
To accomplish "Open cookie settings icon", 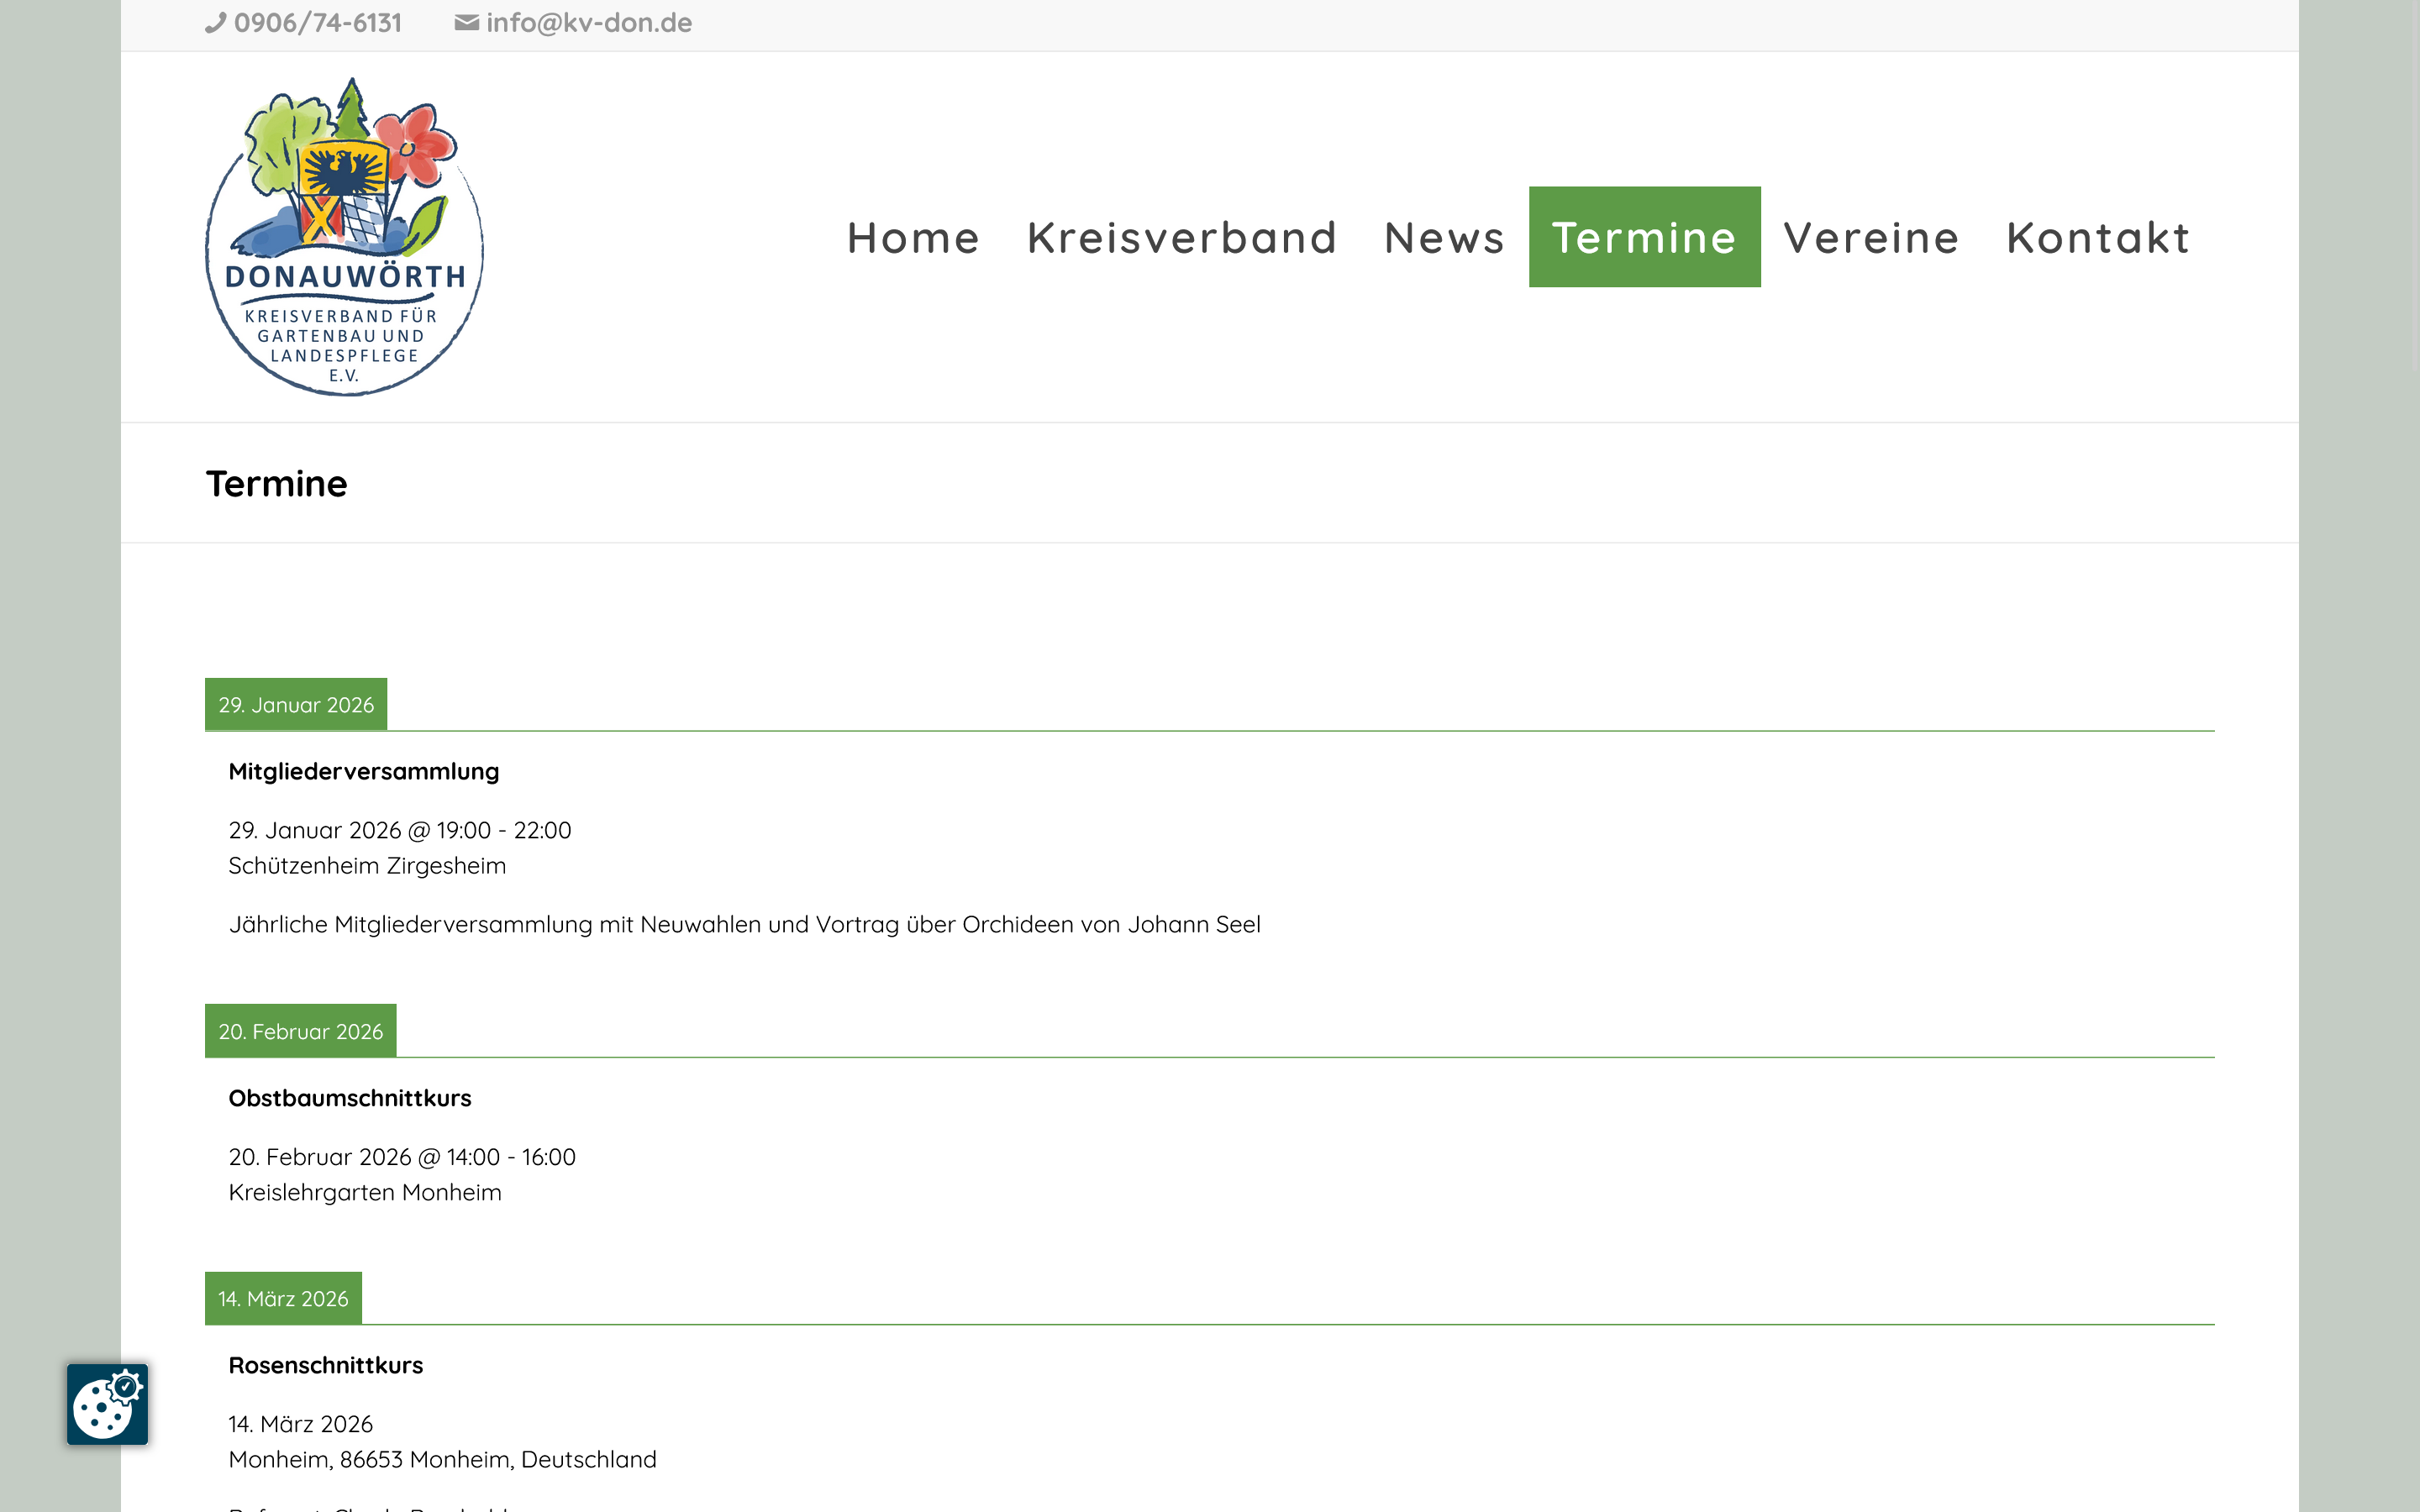I will [107, 1403].
